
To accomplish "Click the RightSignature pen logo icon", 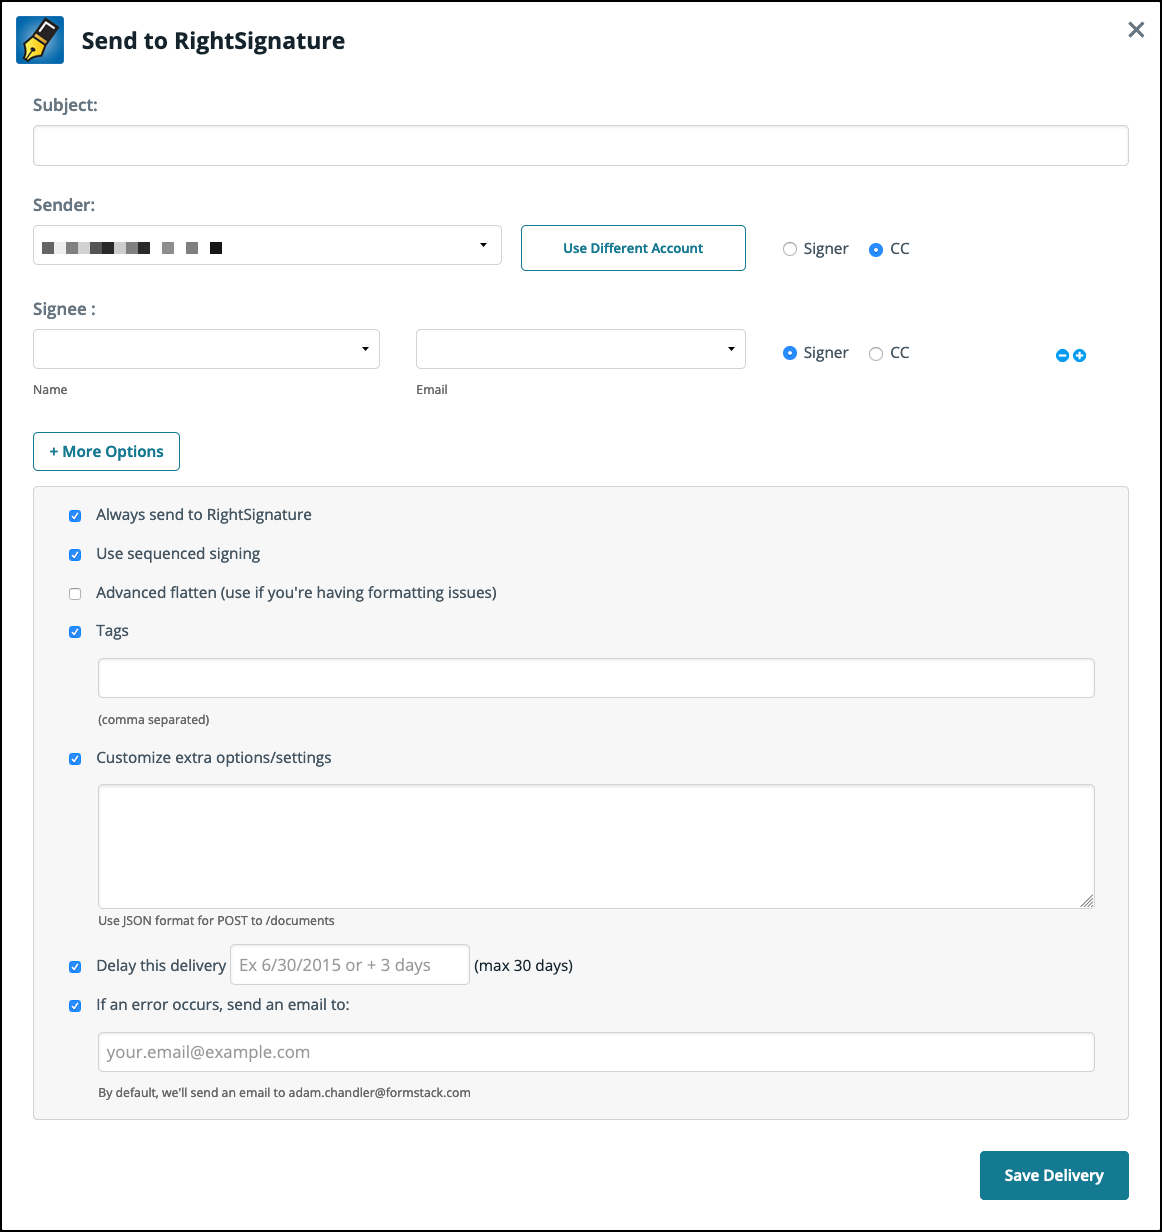I will pyautogui.click(x=40, y=40).
